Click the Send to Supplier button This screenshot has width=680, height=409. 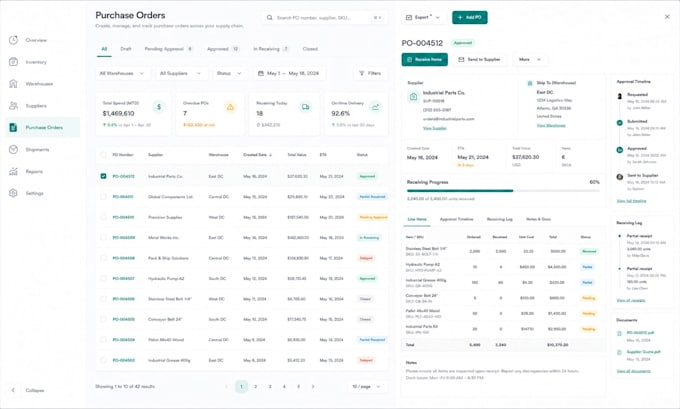(x=479, y=59)
